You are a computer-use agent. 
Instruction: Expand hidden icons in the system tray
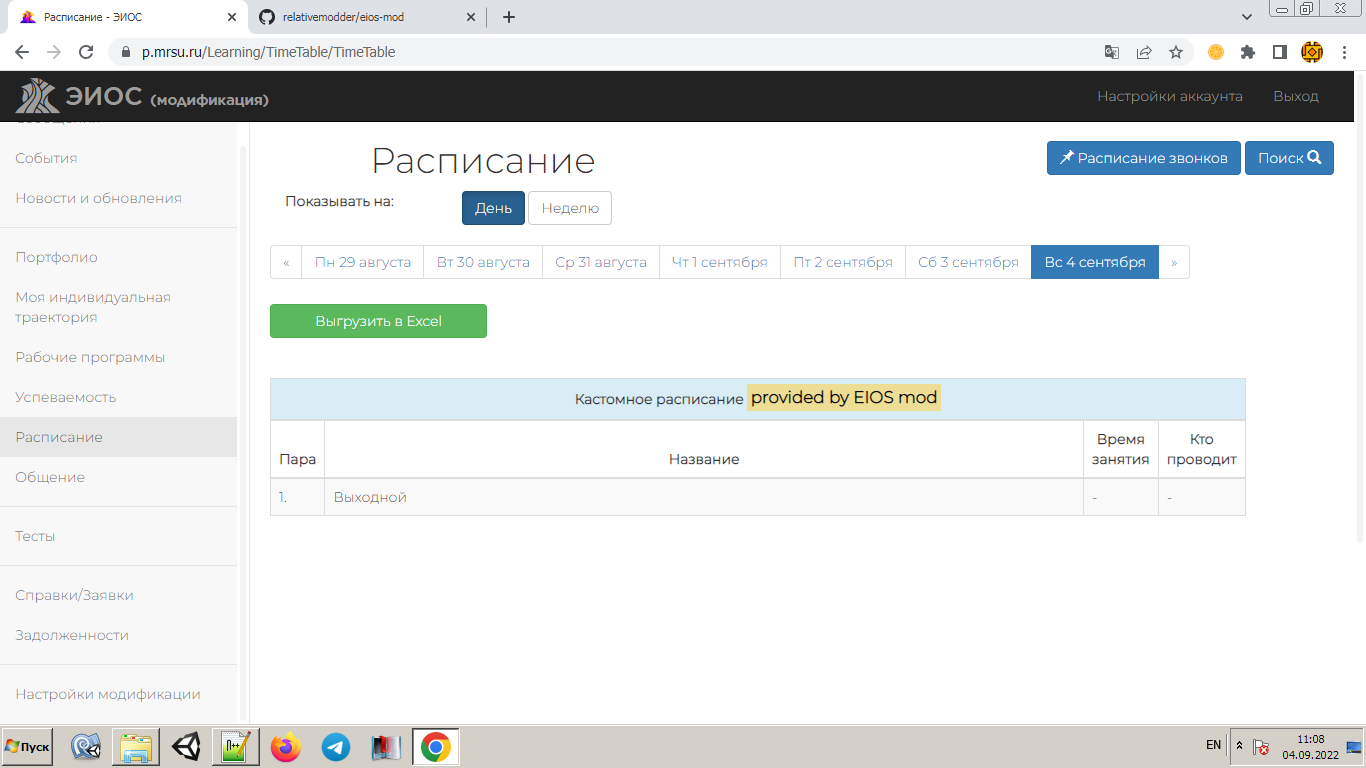(x=1239, y=745)
